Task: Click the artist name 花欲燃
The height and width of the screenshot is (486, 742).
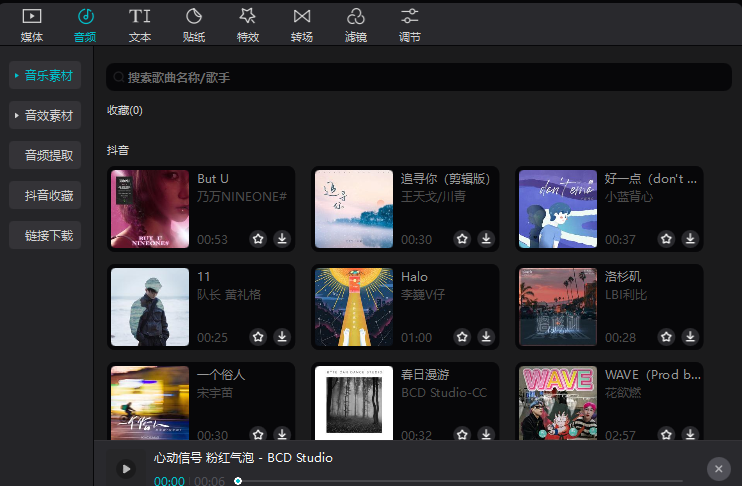Action: 623,393
